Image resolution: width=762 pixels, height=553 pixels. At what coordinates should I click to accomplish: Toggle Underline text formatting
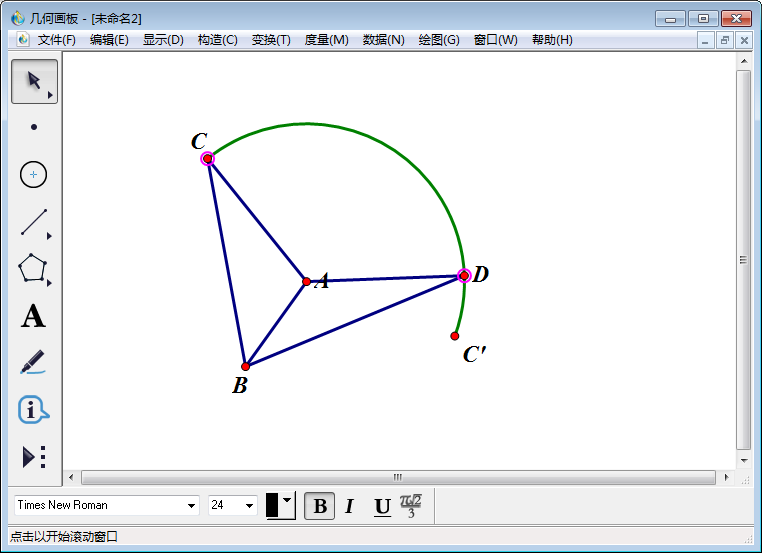[x=382, y=506]
